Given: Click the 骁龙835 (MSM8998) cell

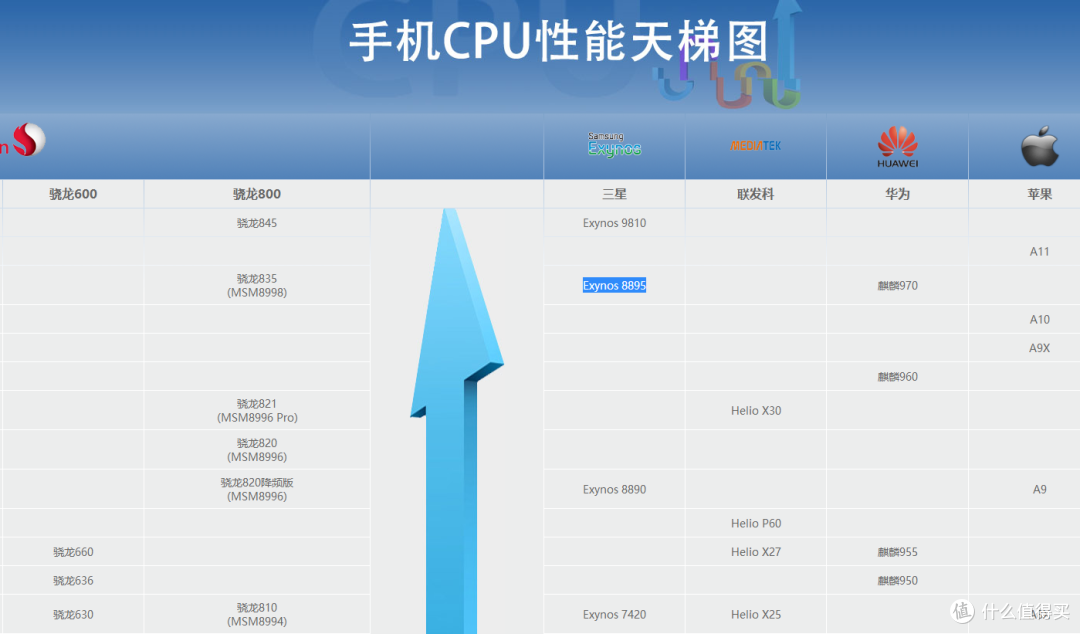Looking at the screenshot, I should point(257,285).
